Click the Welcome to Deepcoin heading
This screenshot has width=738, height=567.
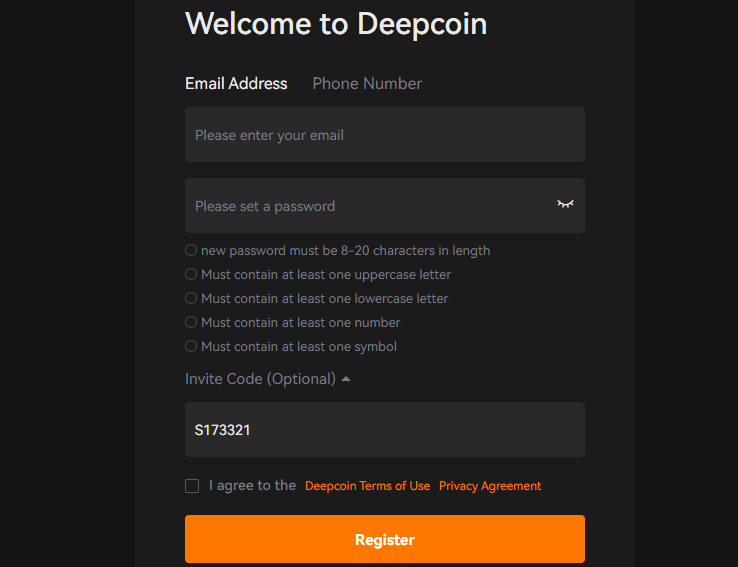click(336, 24)
